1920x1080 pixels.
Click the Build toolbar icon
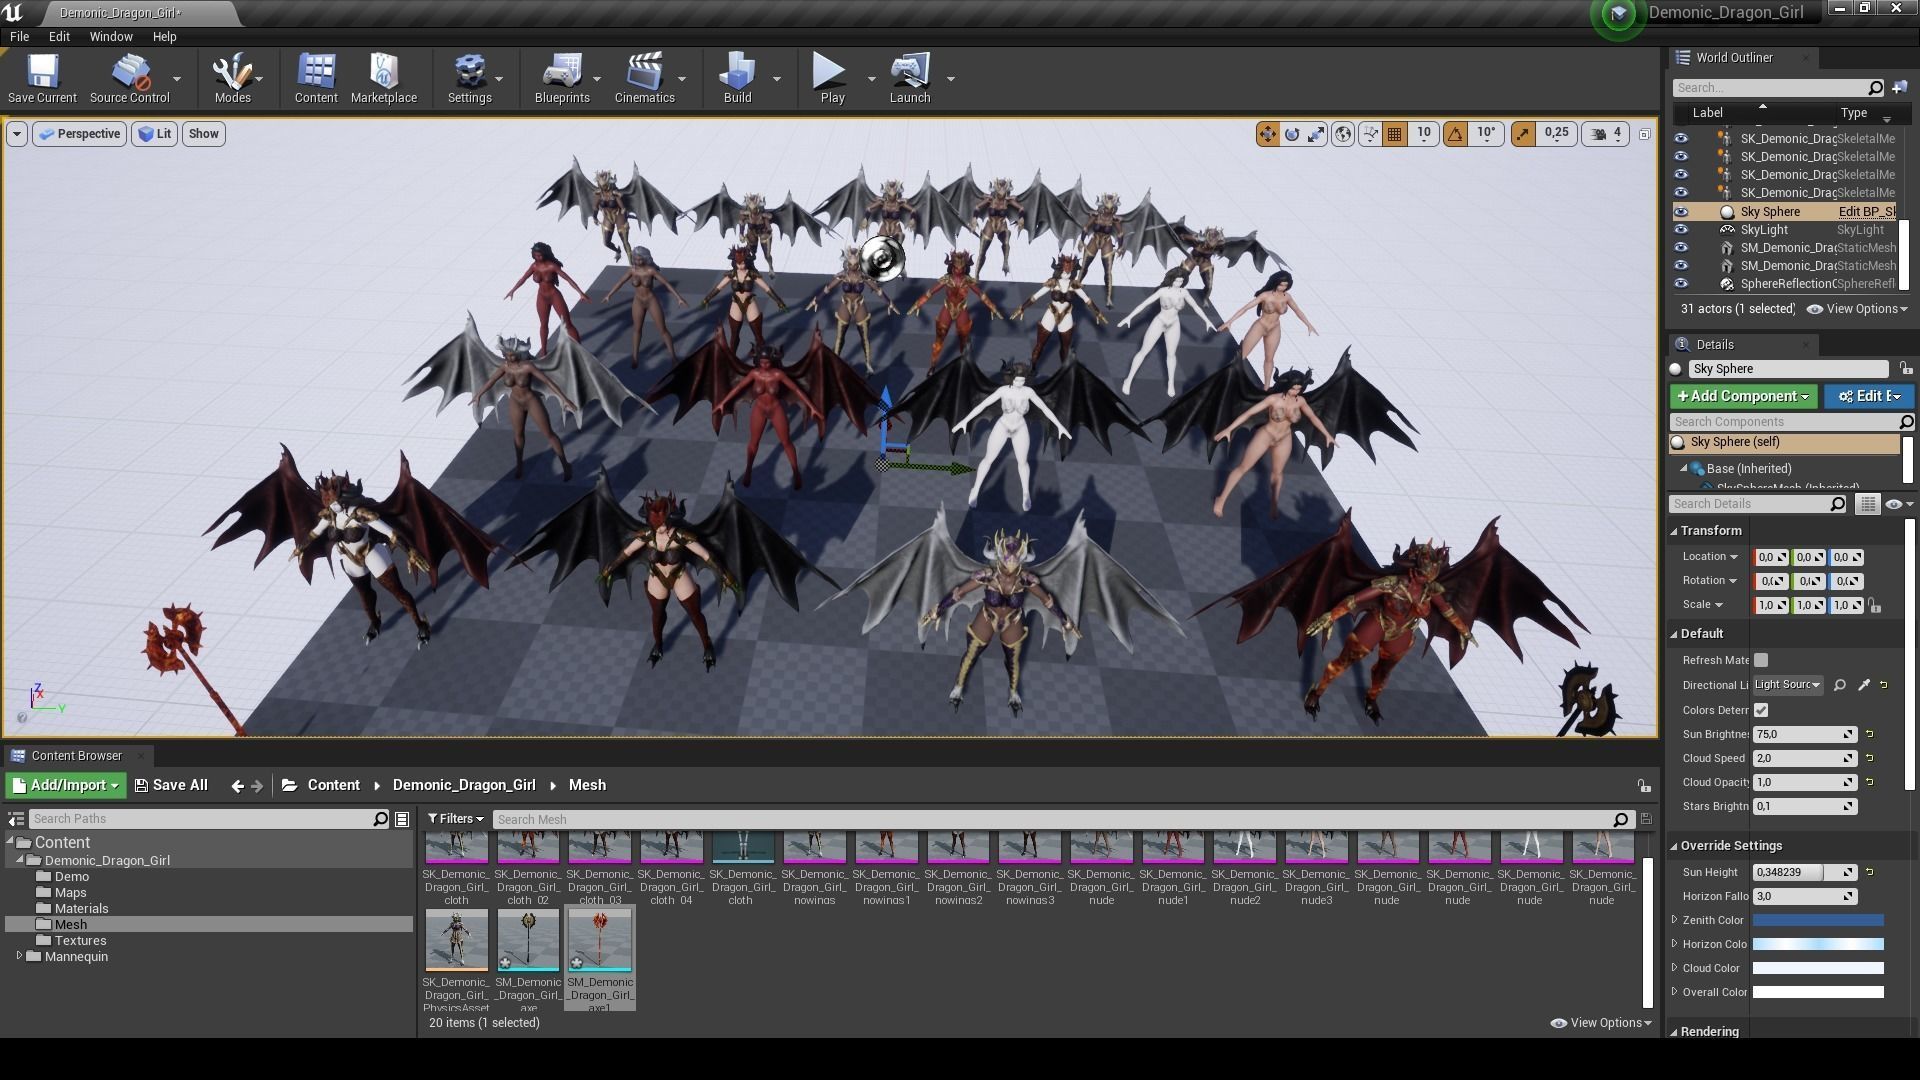737,78
